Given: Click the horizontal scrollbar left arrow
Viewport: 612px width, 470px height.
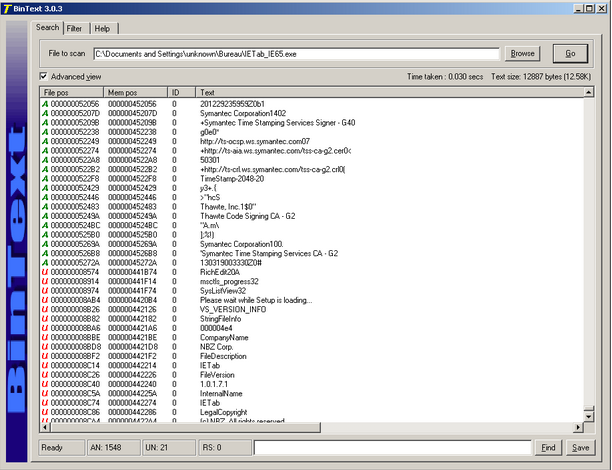Looking at the screenshot, I should (45, 427).
